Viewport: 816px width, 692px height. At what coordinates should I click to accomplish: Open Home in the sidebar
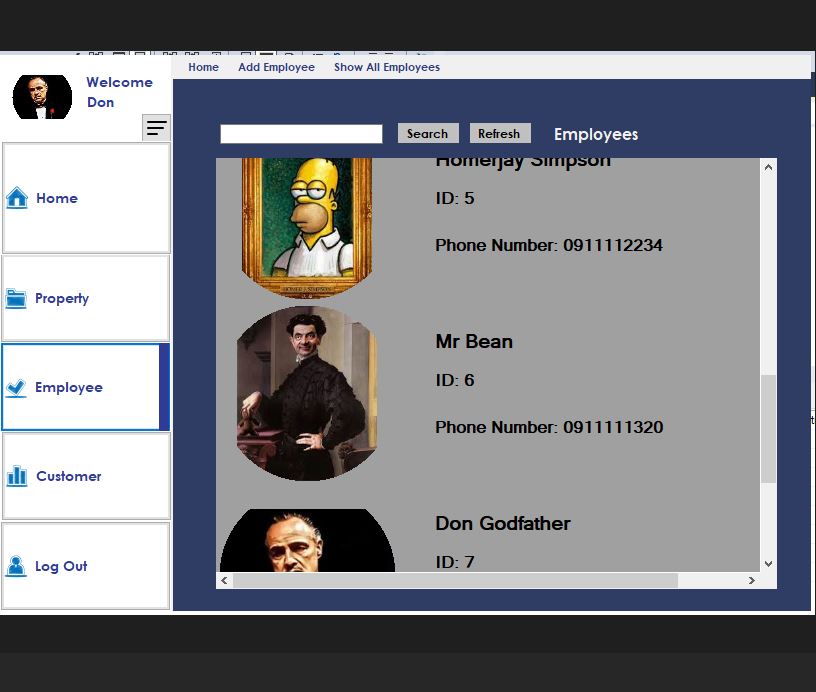point(86,198)
